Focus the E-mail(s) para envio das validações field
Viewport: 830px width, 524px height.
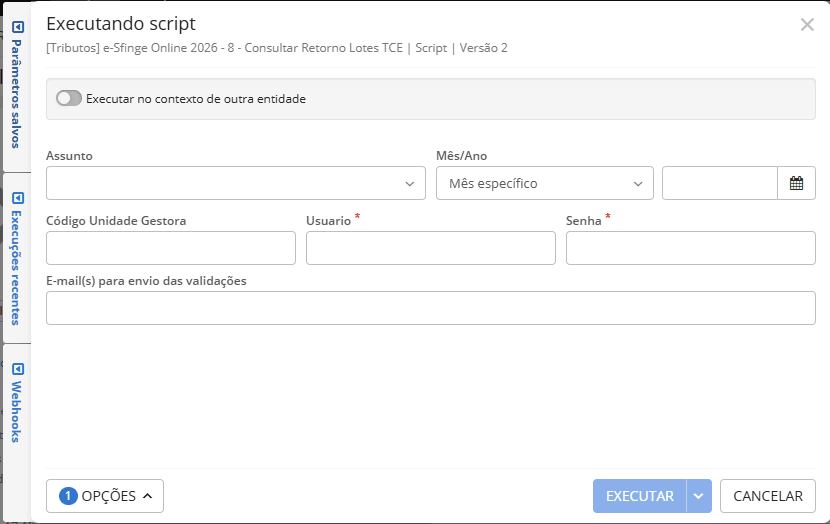(x=430, y=308)
